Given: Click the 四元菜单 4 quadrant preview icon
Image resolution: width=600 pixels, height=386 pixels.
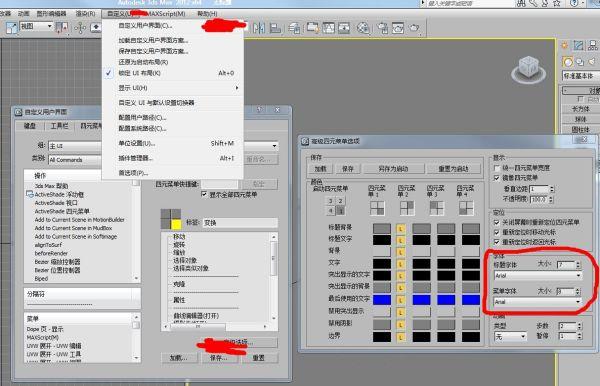Looking at the screenshot, I should coord(466,208).
